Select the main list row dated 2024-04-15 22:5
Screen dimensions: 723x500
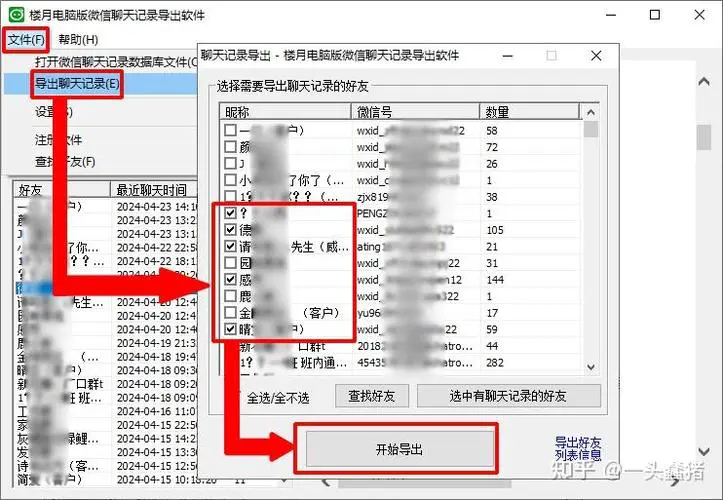[x=107, y=425]
